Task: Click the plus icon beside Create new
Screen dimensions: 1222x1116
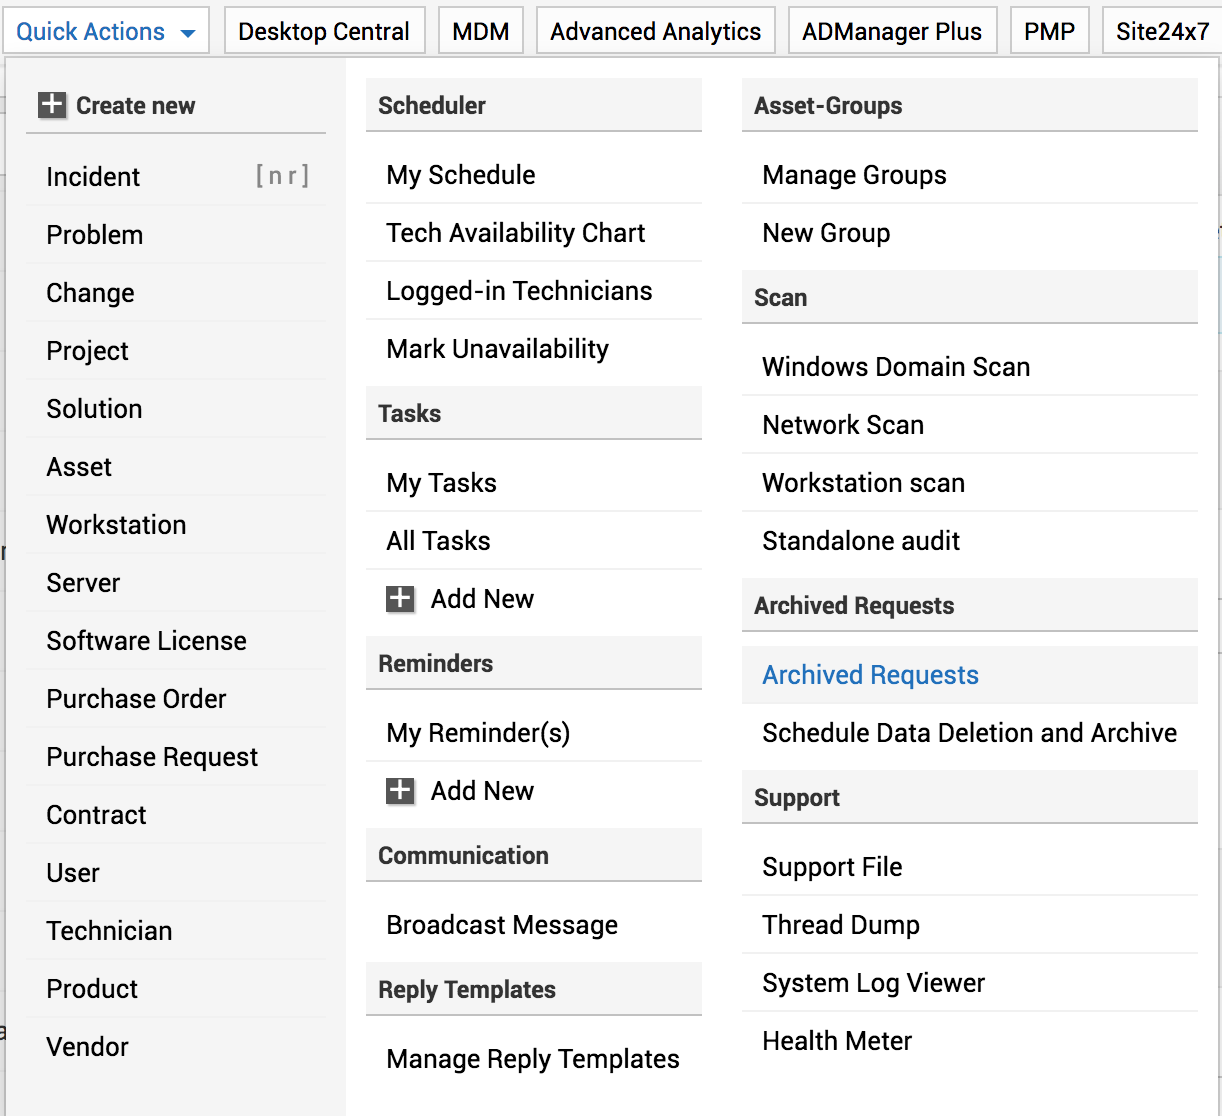Action: (x=51, y=105)
